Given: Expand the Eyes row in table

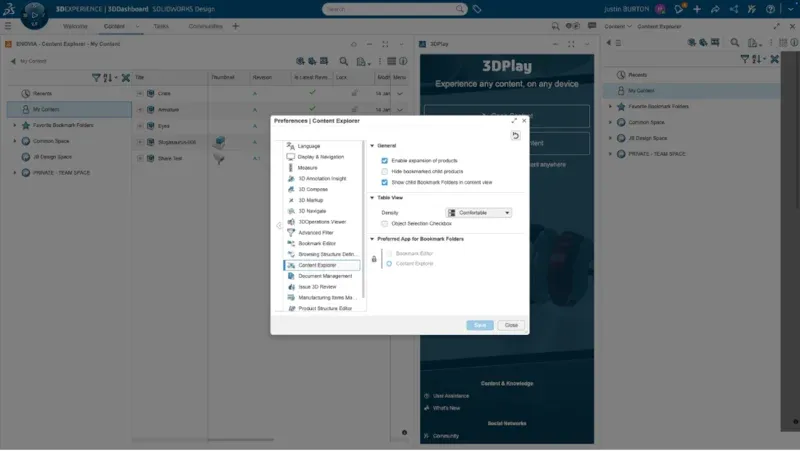Looking at the screenshot, I should click(140, 126).
